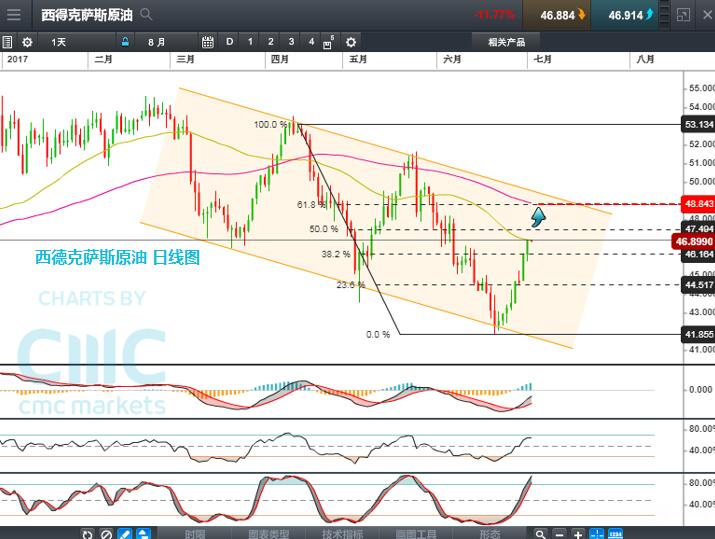
Task: Click the save layout icon with badge
Action: 328,42
